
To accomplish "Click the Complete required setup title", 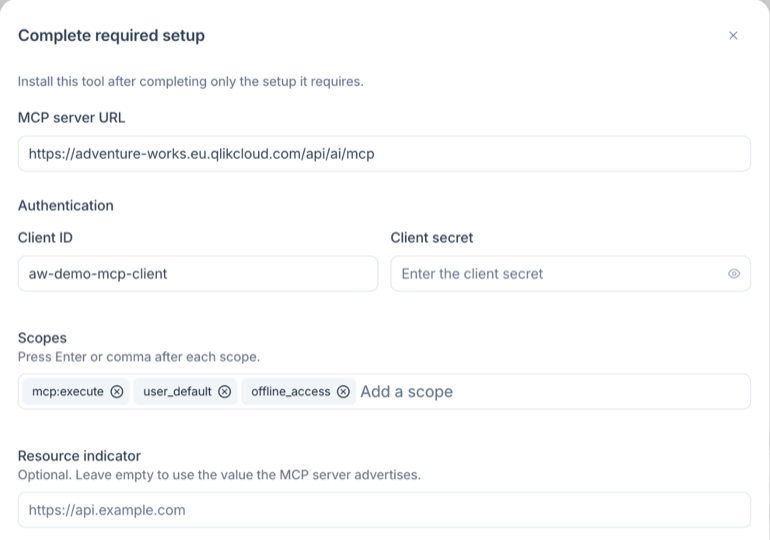I will point(111,35).
